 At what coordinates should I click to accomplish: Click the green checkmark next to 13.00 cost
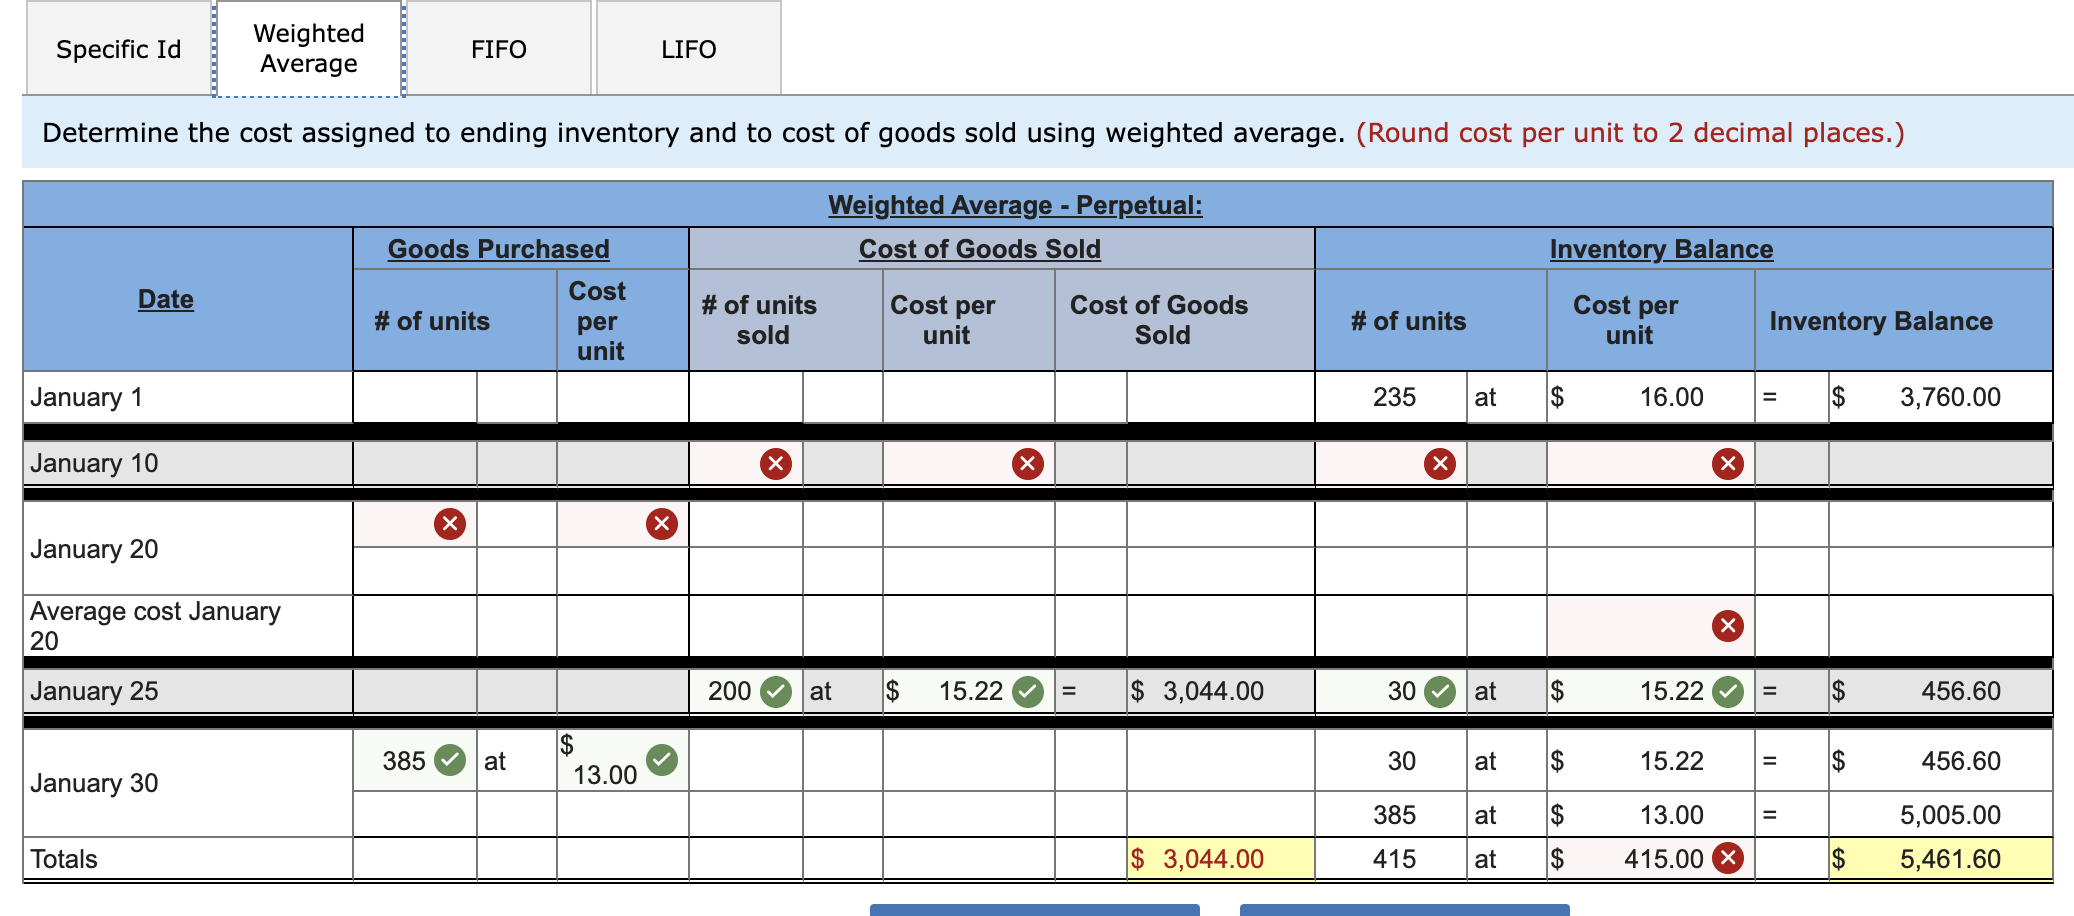(662, 759)
